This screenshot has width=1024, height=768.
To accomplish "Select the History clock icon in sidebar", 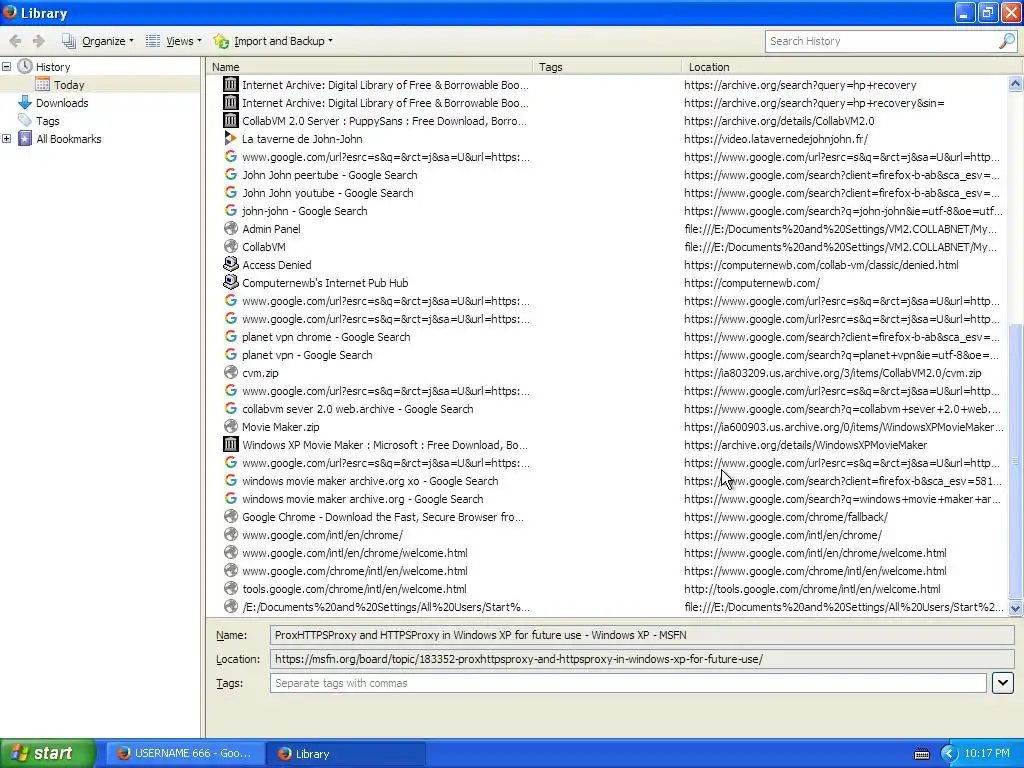I will coord(25,66).
